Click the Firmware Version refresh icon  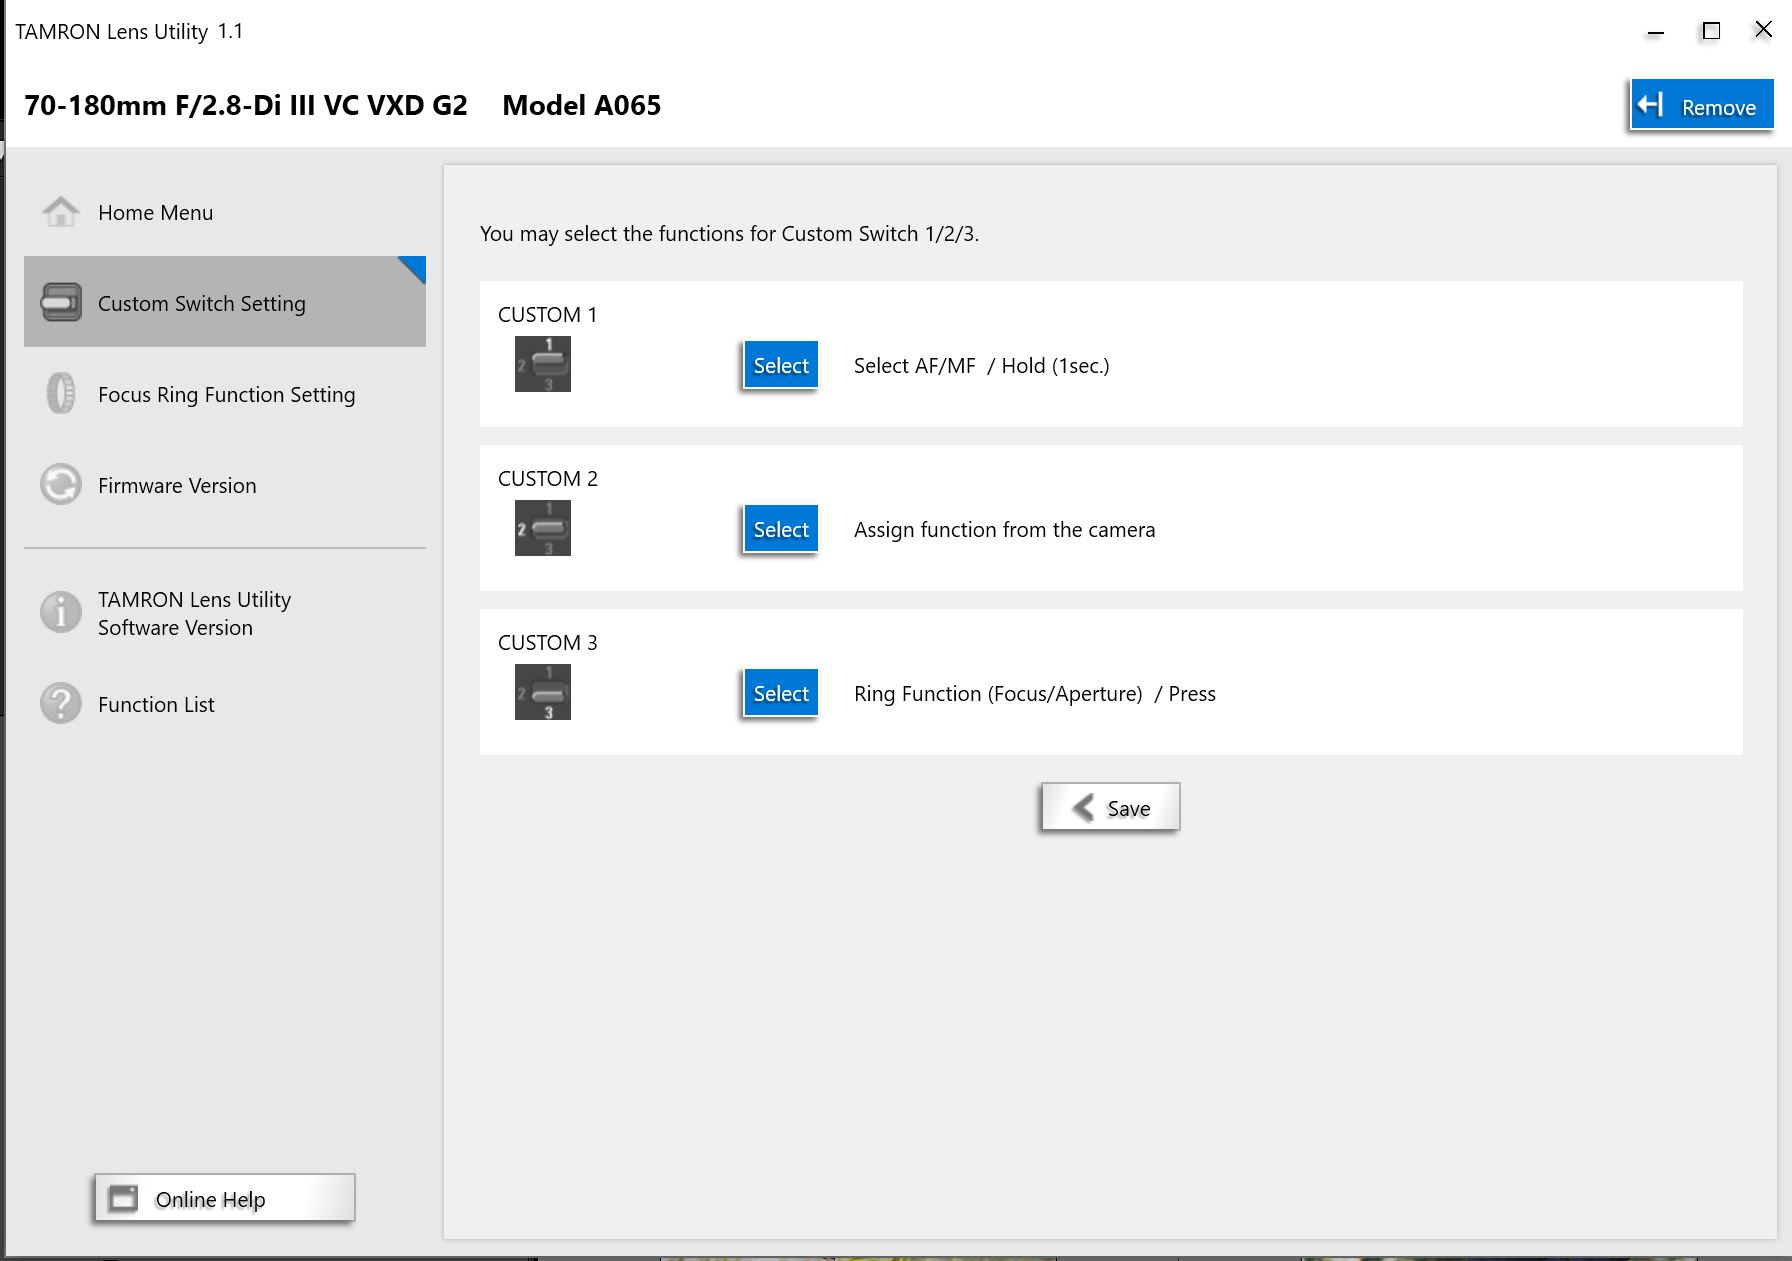[61, 484]
